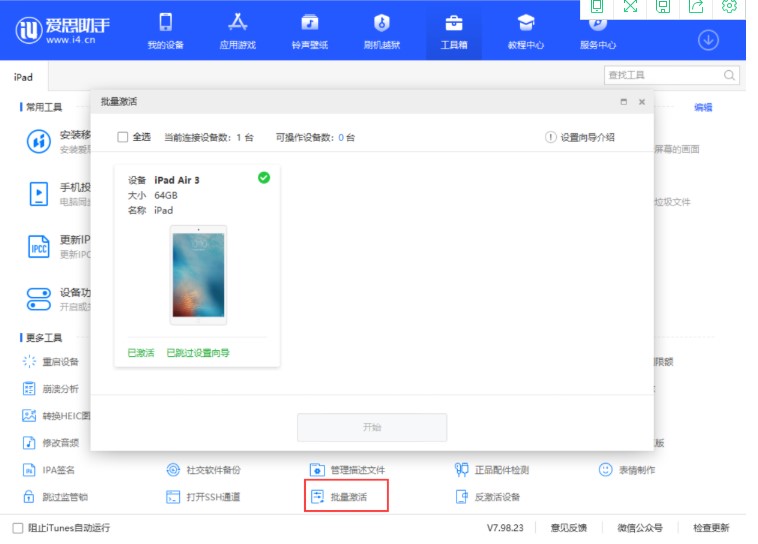Click the 安装移动端 install icon
Viewport: 758px width, 544px height.
pyautogui.click(x=39, y=142)
